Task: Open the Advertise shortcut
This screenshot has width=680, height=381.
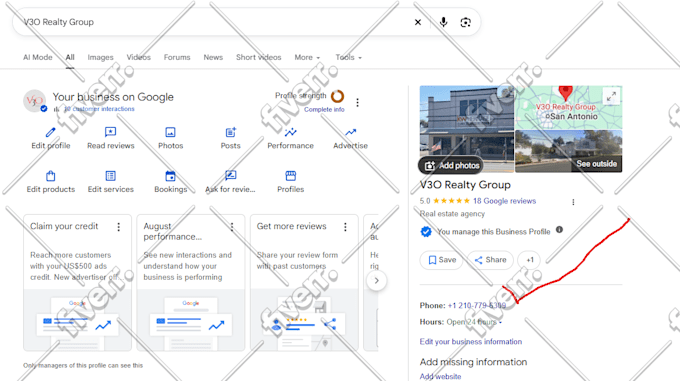Action: [350, 138]
